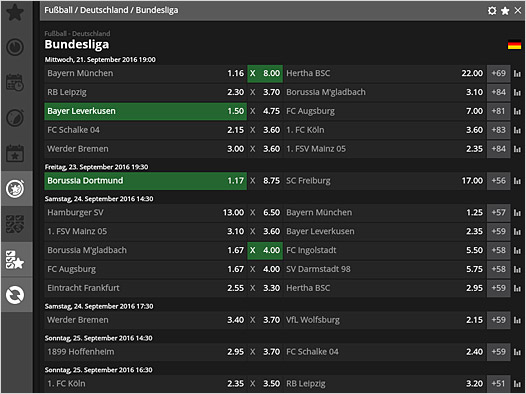The height and width of the screenshot is (394, 526).
Task: Open the calendar-with-clock sidebar icon
Action: 15,82
